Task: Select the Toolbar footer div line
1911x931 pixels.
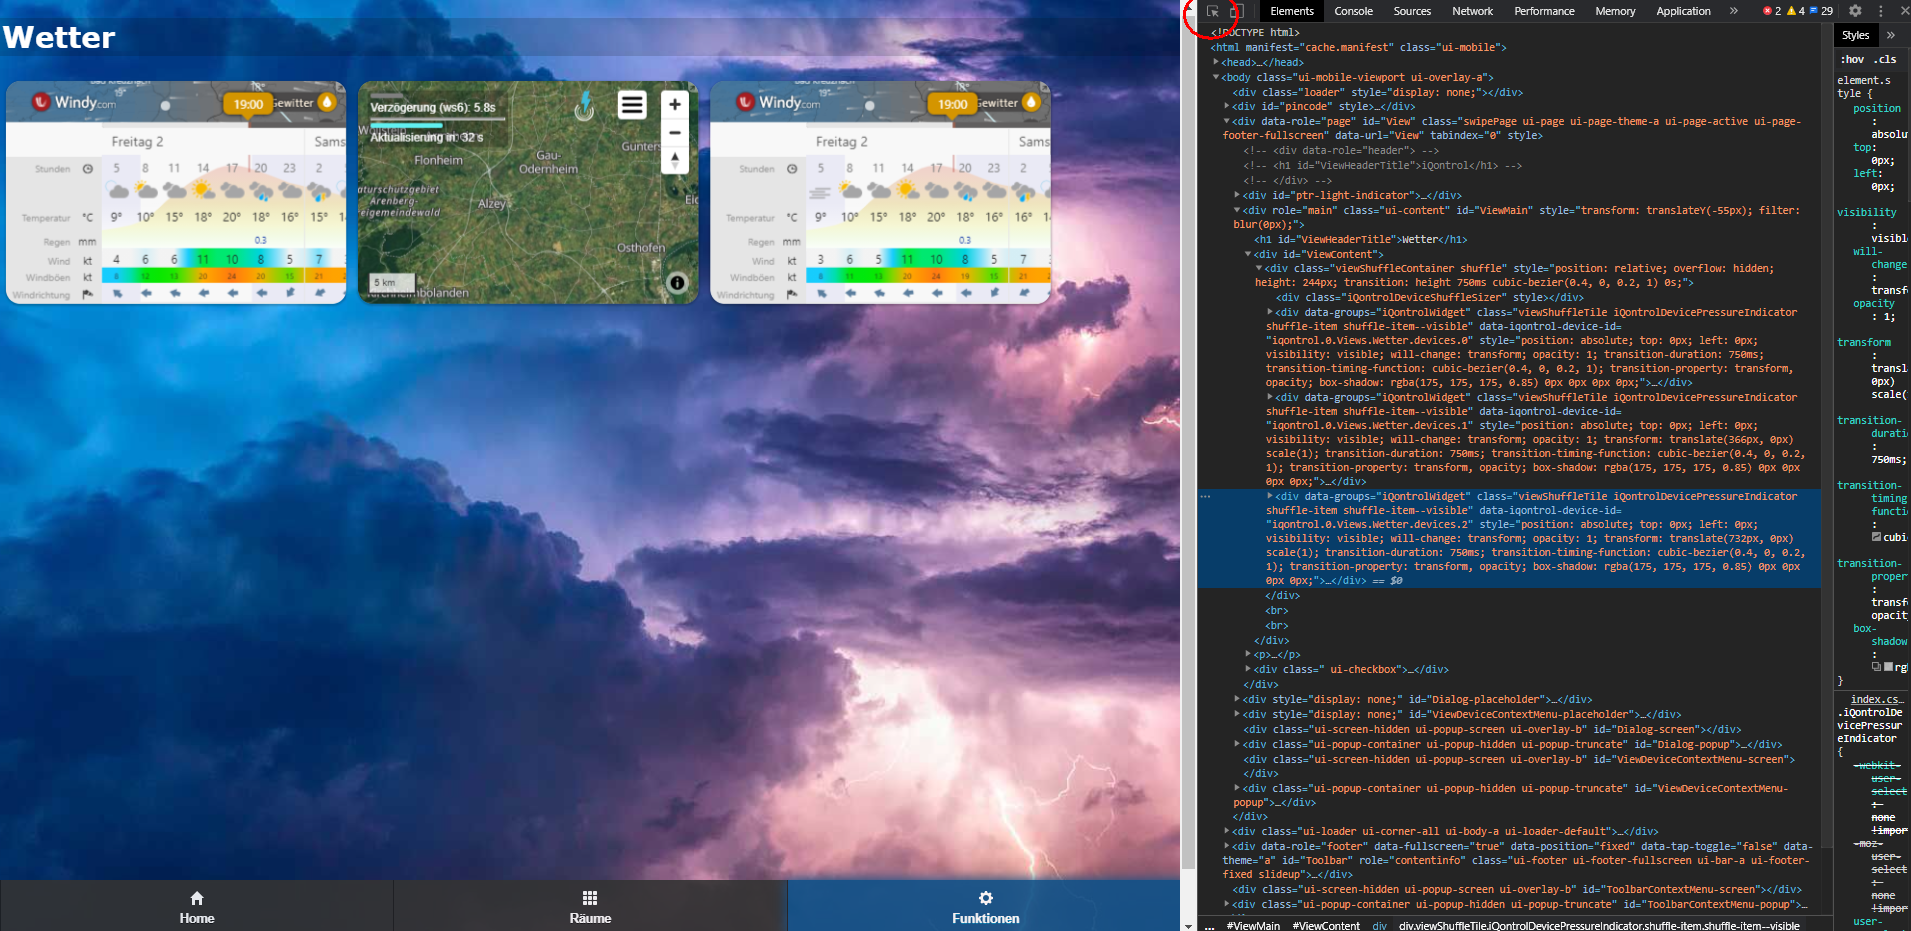Action: (1517, 860)
